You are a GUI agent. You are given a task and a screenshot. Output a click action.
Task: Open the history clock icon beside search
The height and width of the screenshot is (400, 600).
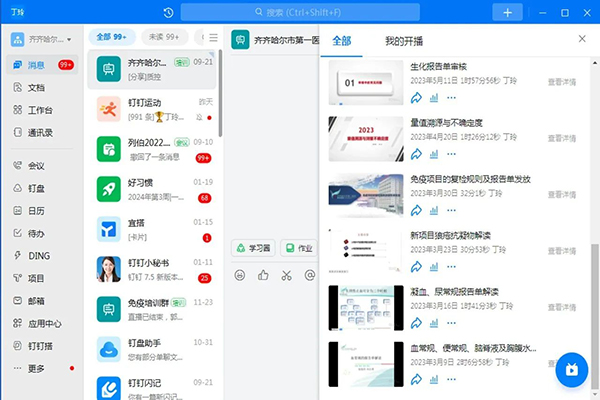(168, 13)
